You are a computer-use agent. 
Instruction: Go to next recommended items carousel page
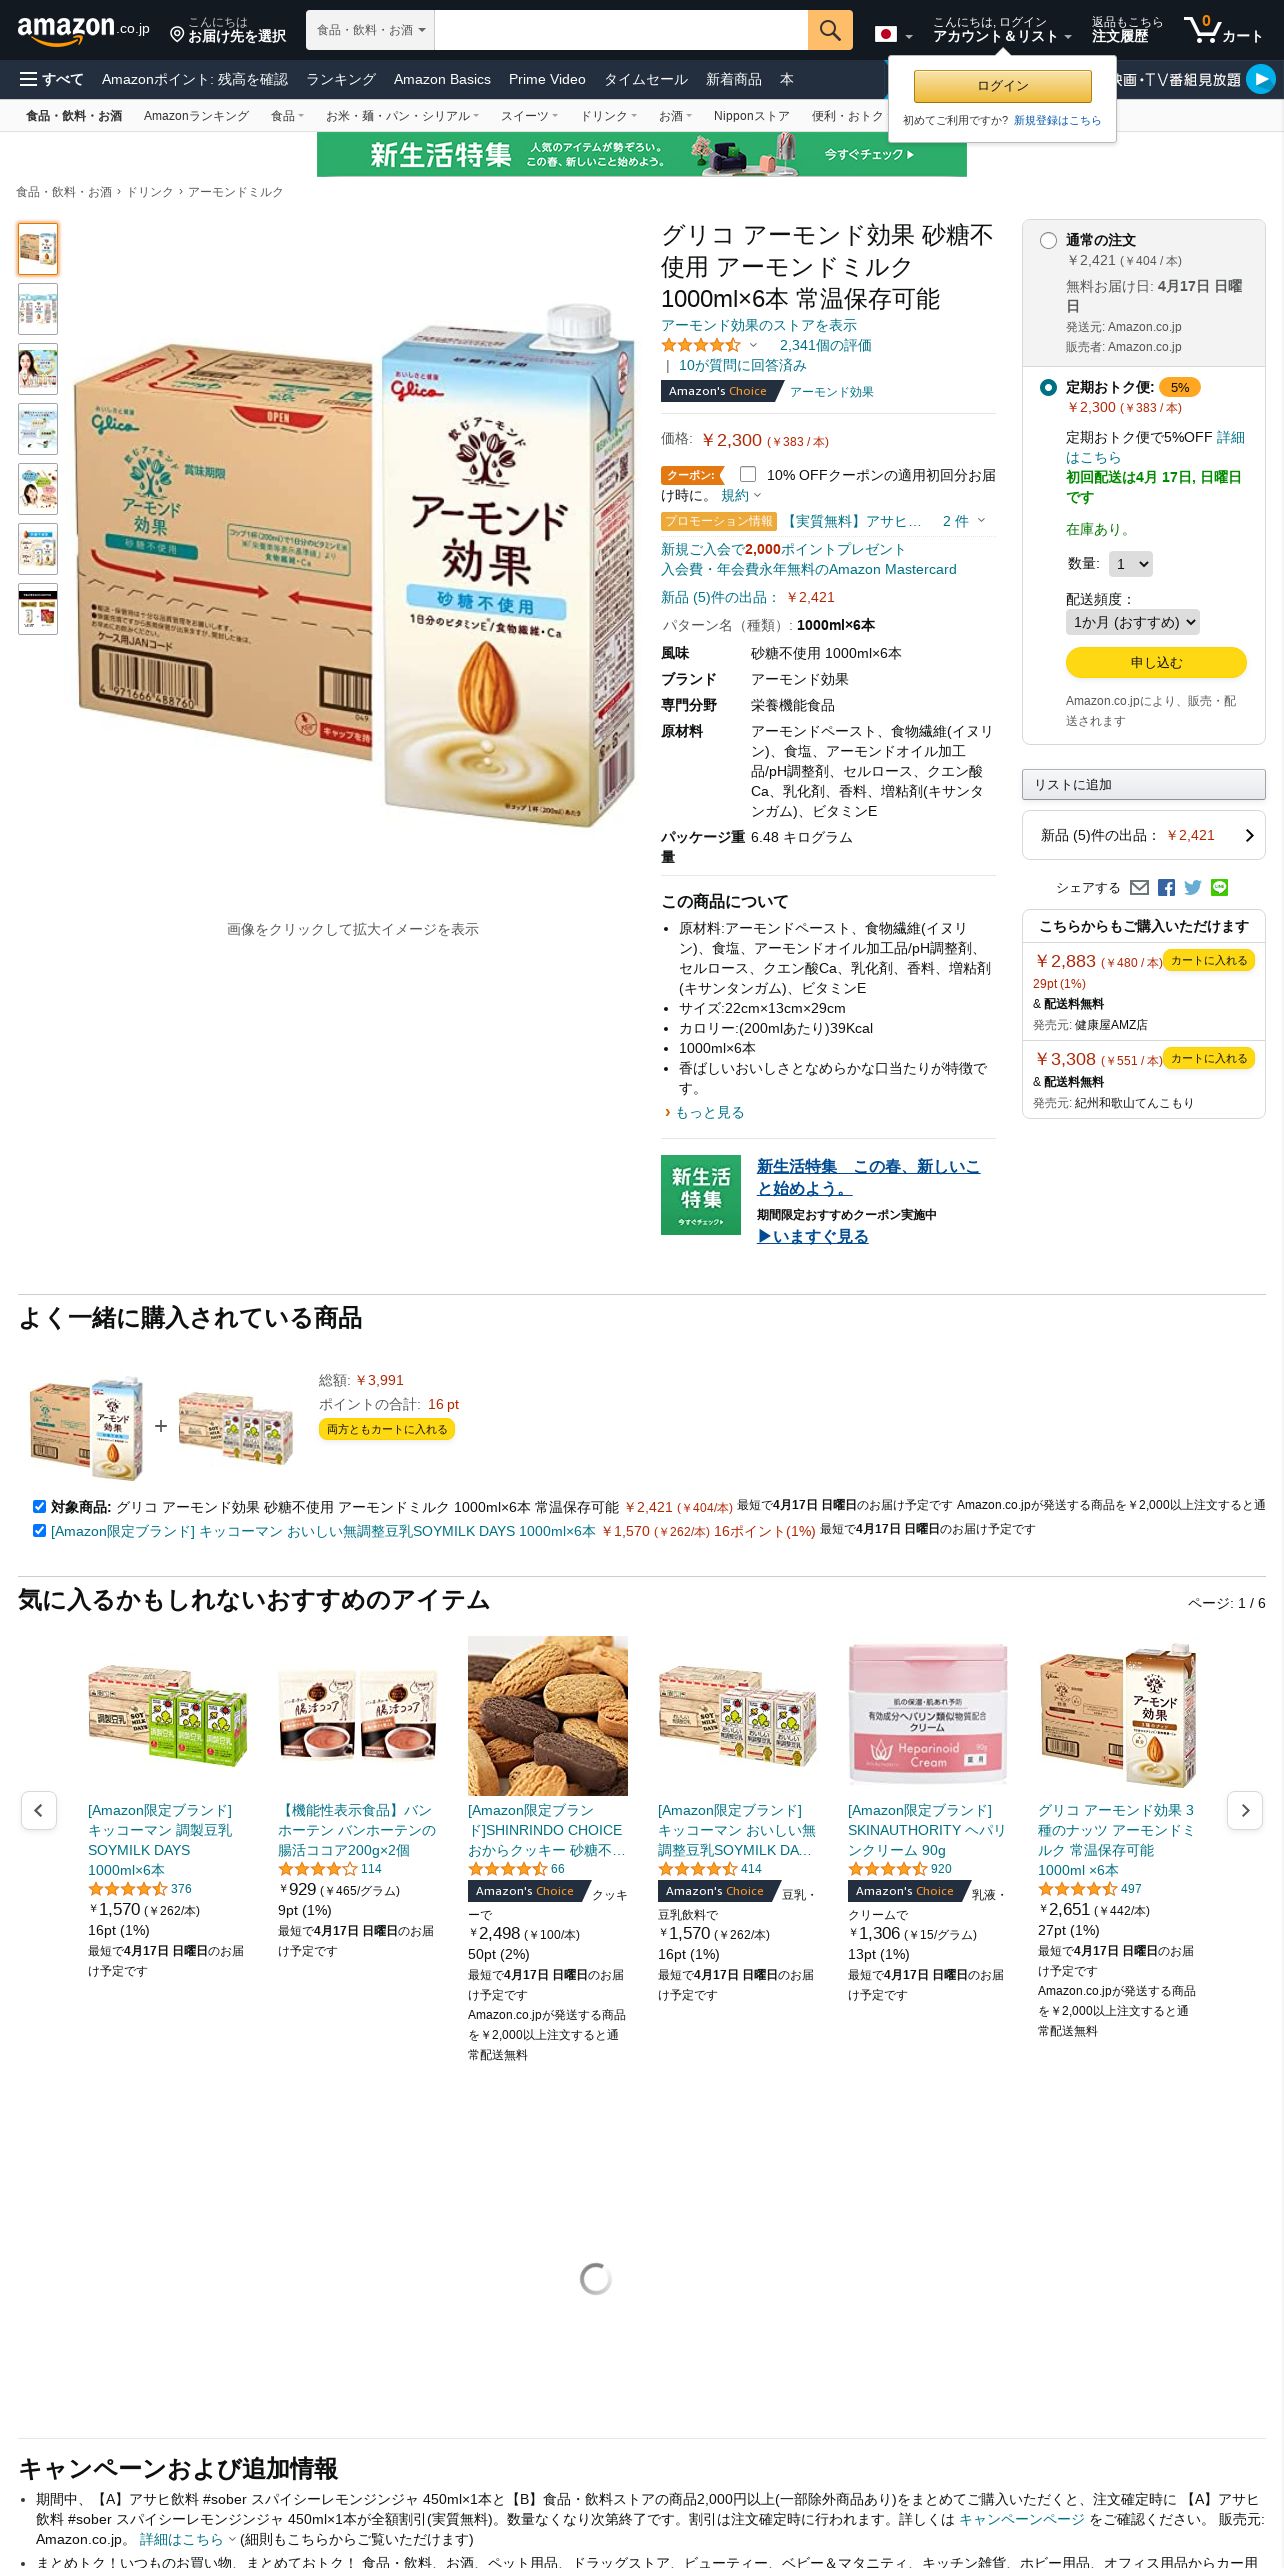[1245, 1810]
